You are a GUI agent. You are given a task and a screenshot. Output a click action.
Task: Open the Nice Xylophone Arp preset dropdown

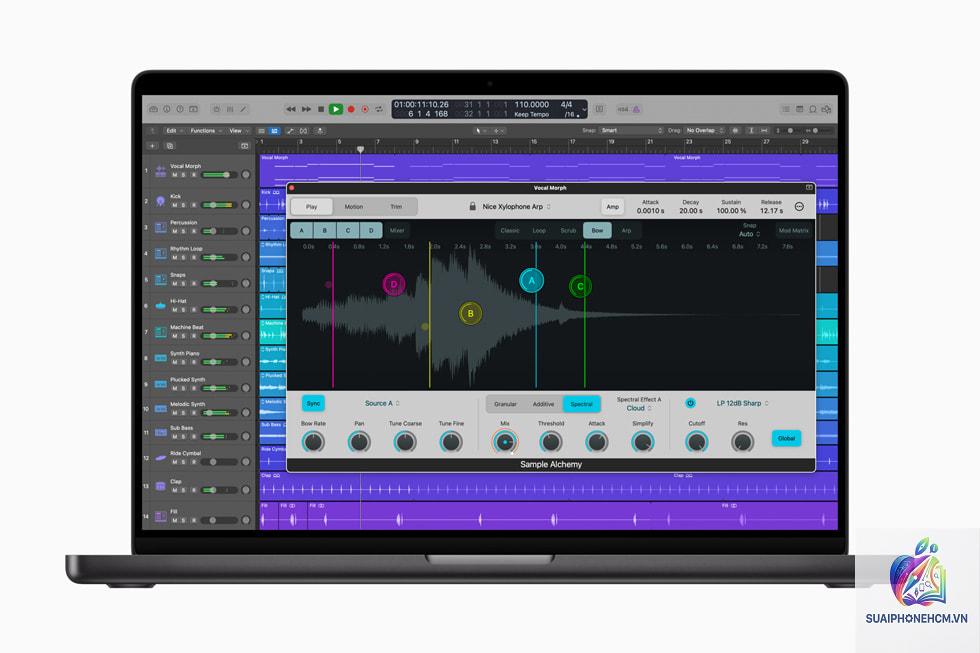click(516, 207)
